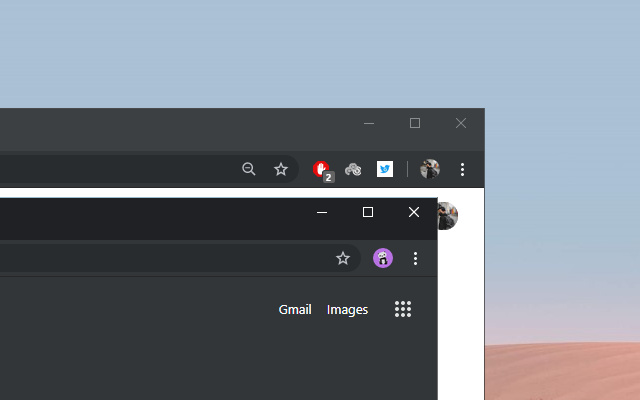Maximize the back Chrome window

[415, 123]
